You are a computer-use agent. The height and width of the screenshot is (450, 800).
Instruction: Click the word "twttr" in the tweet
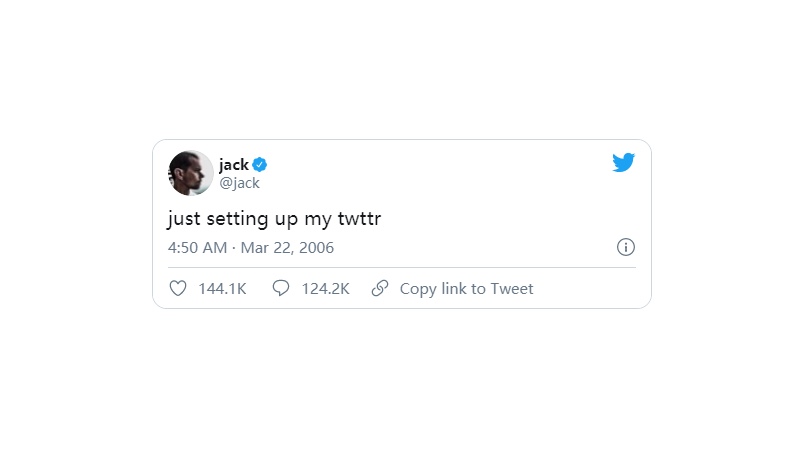click(x=357, y=219)
